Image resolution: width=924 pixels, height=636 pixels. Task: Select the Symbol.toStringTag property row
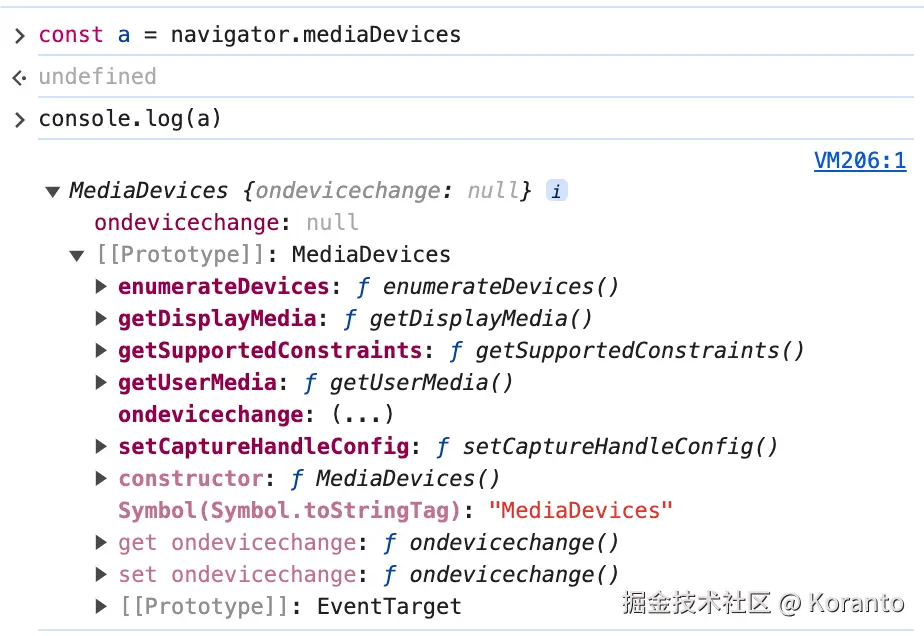click(x=395, y=510)
